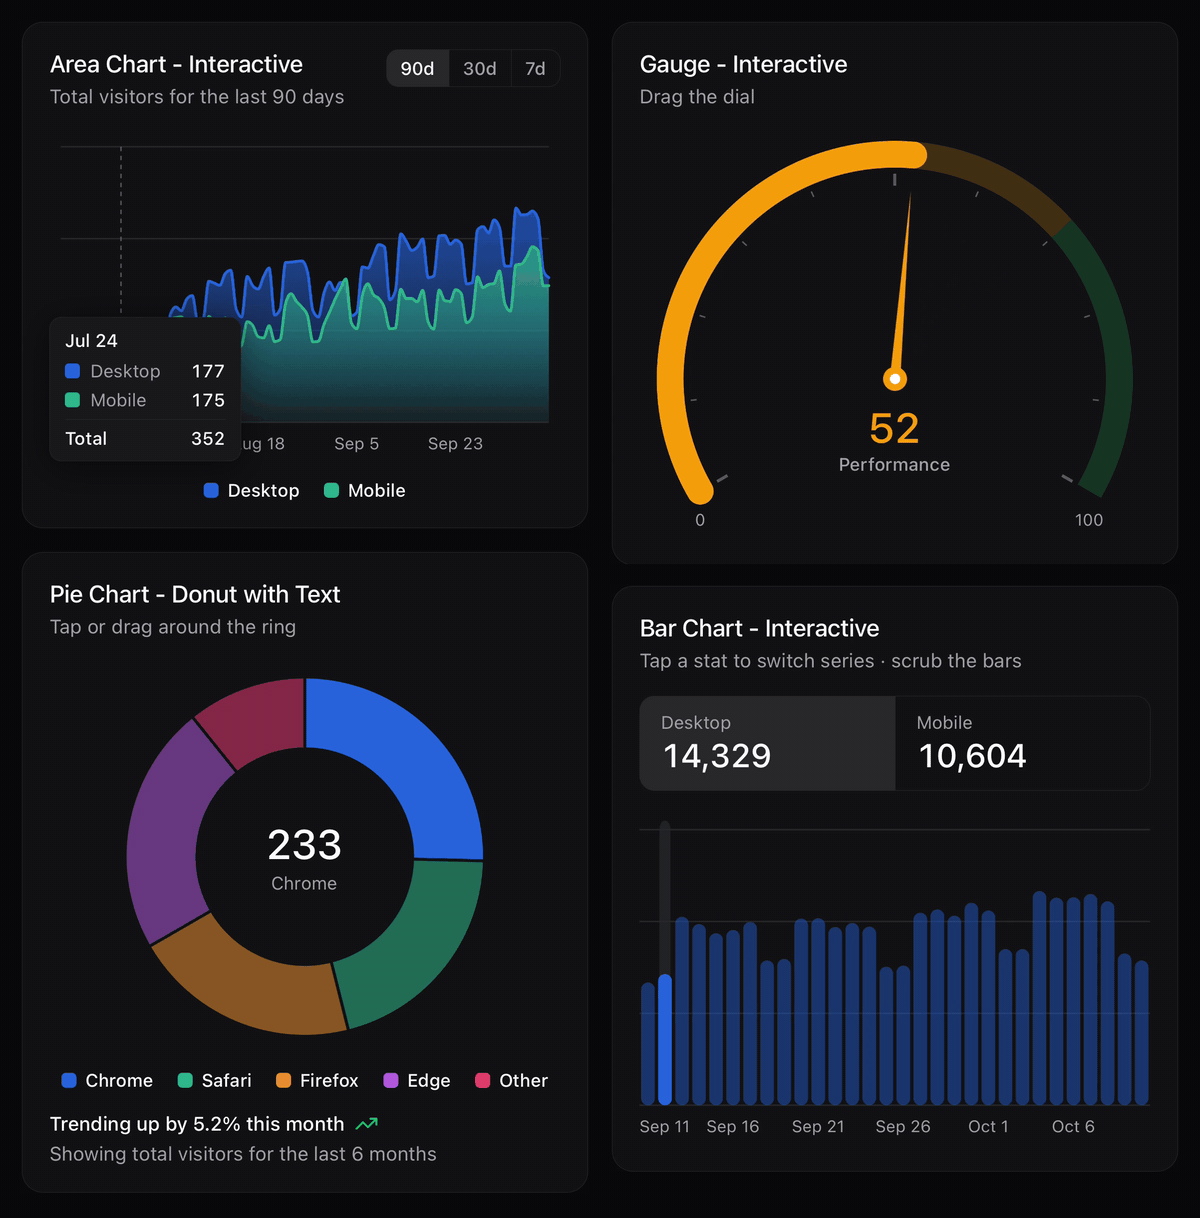
Task: Click the 'Trending up by 5.2% this month' text
Action: (197, 1124)
